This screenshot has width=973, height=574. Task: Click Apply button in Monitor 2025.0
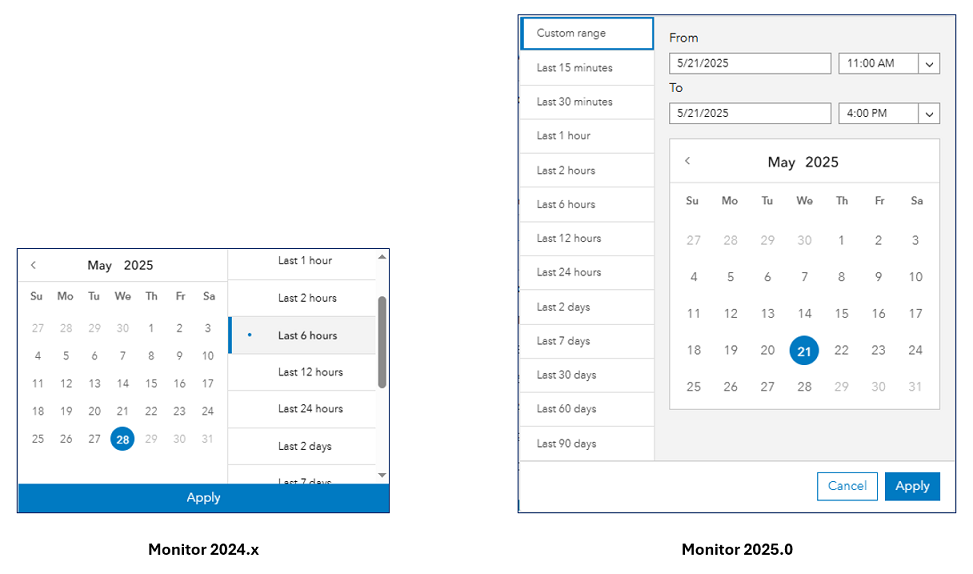(x=912, y=486)
